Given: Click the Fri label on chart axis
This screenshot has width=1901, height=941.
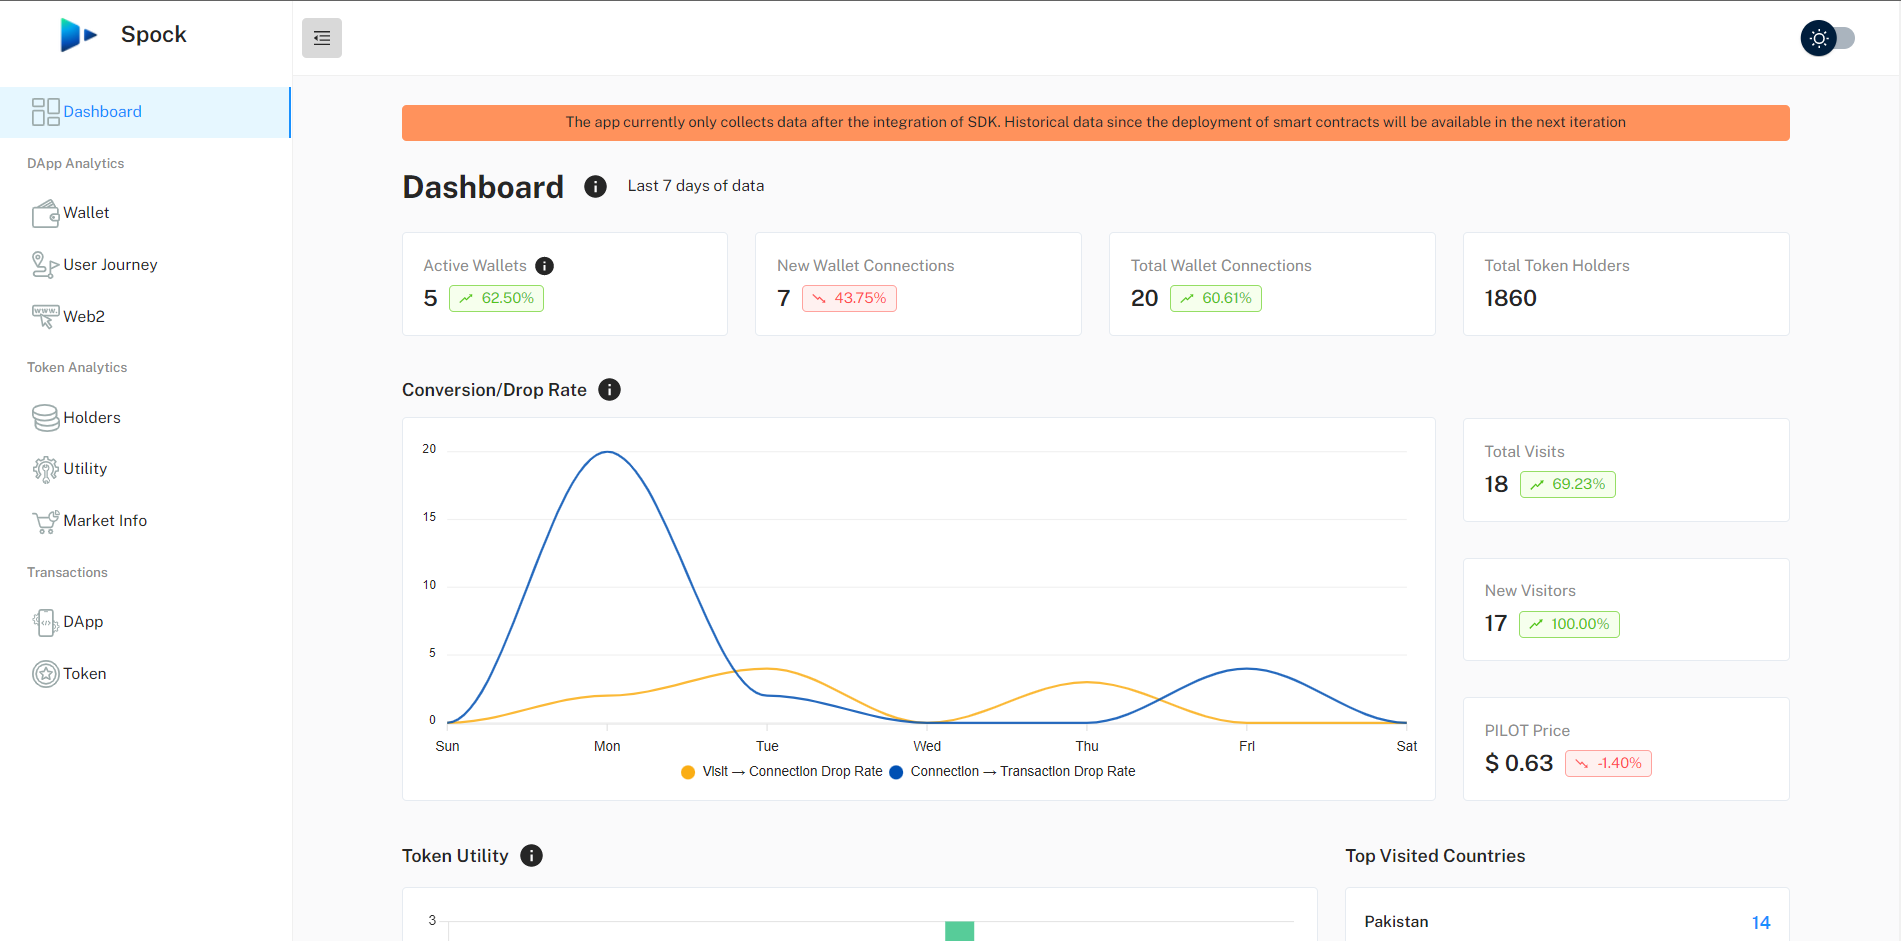Looking at the screenshot, I should (1247, 746).
